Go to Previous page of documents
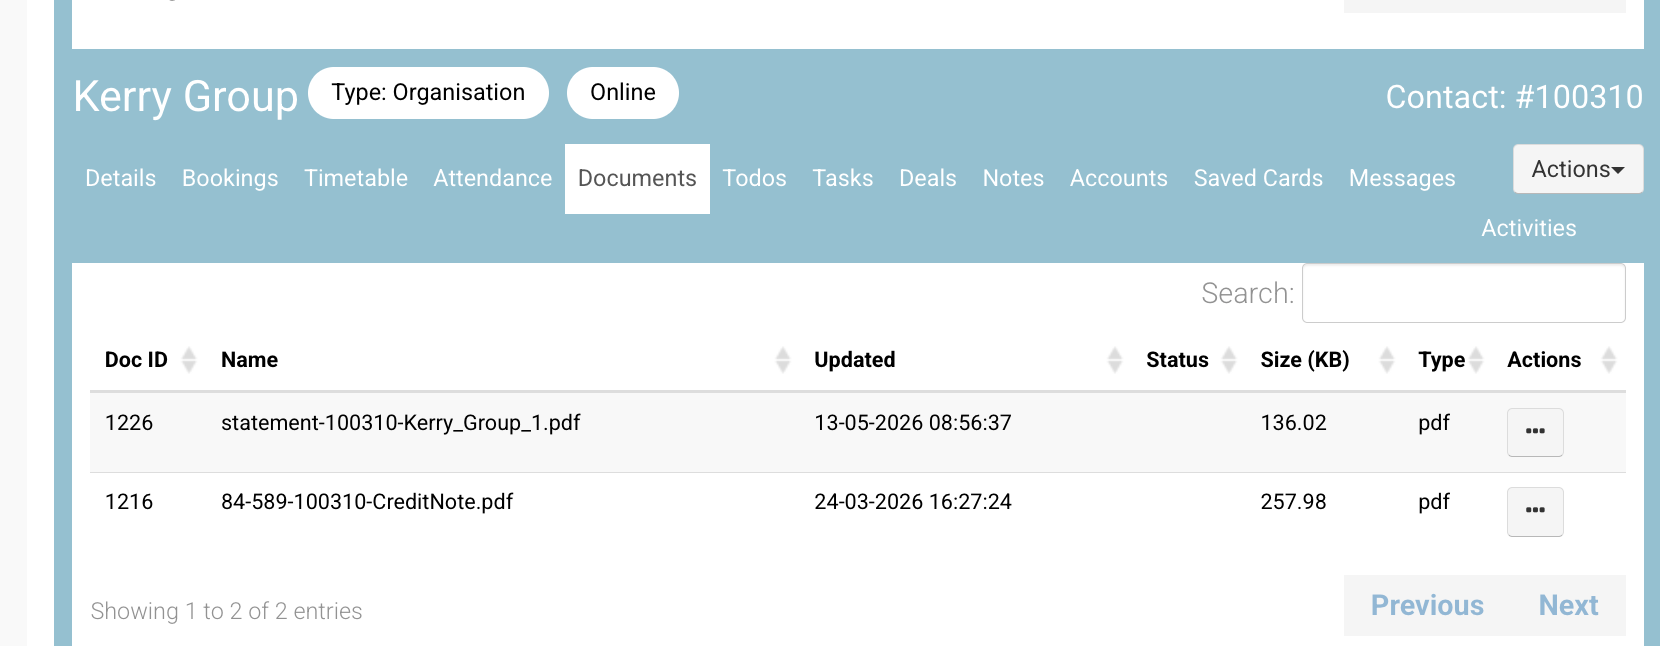Viewport: 1660px width, 646px height. pyautogui.click(x=1427, y=605)
